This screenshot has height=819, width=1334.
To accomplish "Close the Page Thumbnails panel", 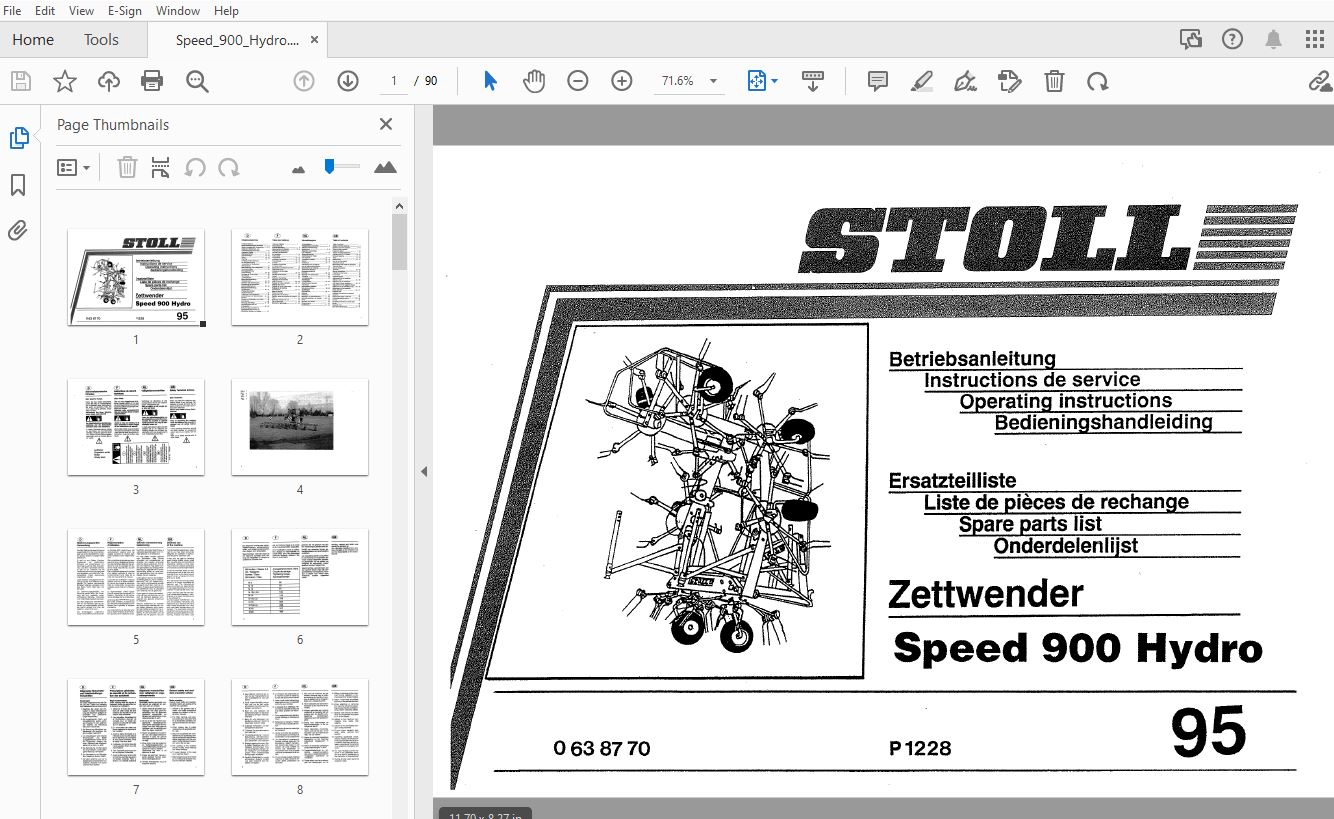I will point(386,124).
